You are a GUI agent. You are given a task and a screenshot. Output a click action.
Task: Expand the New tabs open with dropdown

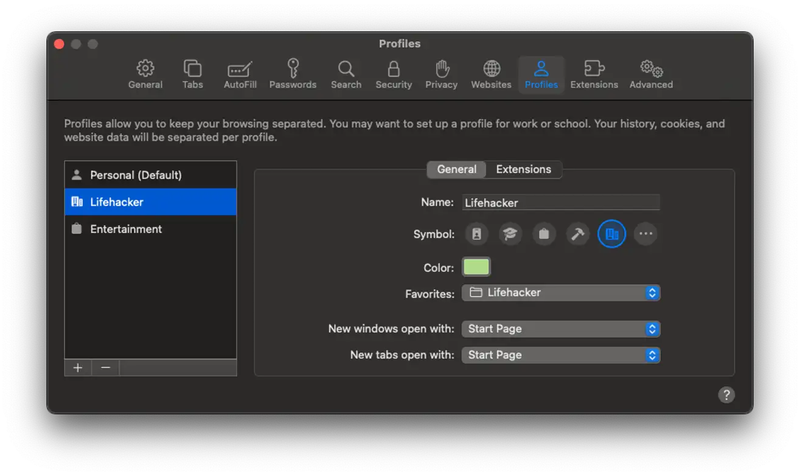point(561,355)
